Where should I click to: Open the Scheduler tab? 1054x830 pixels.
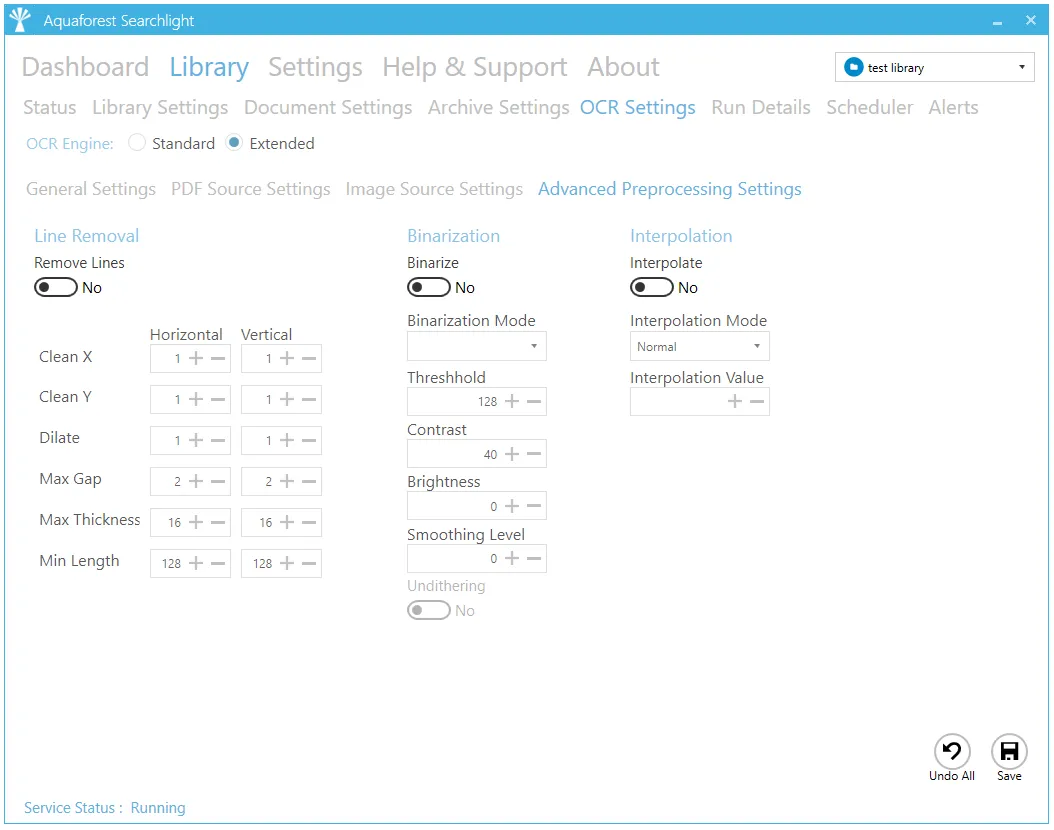coord(869,107)
